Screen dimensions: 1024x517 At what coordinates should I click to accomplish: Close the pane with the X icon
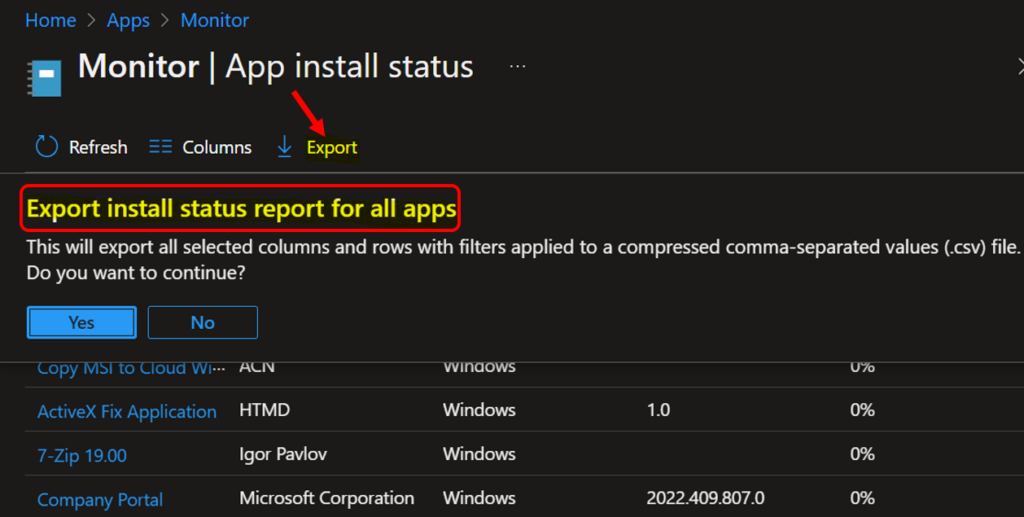(1018, 67)
